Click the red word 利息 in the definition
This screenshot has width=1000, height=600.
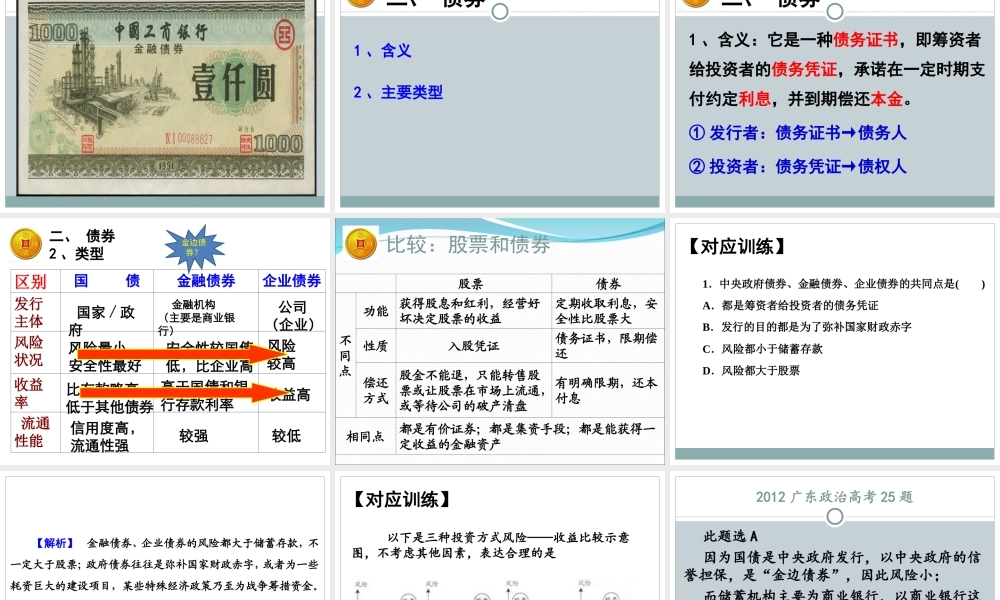point(755,99)
